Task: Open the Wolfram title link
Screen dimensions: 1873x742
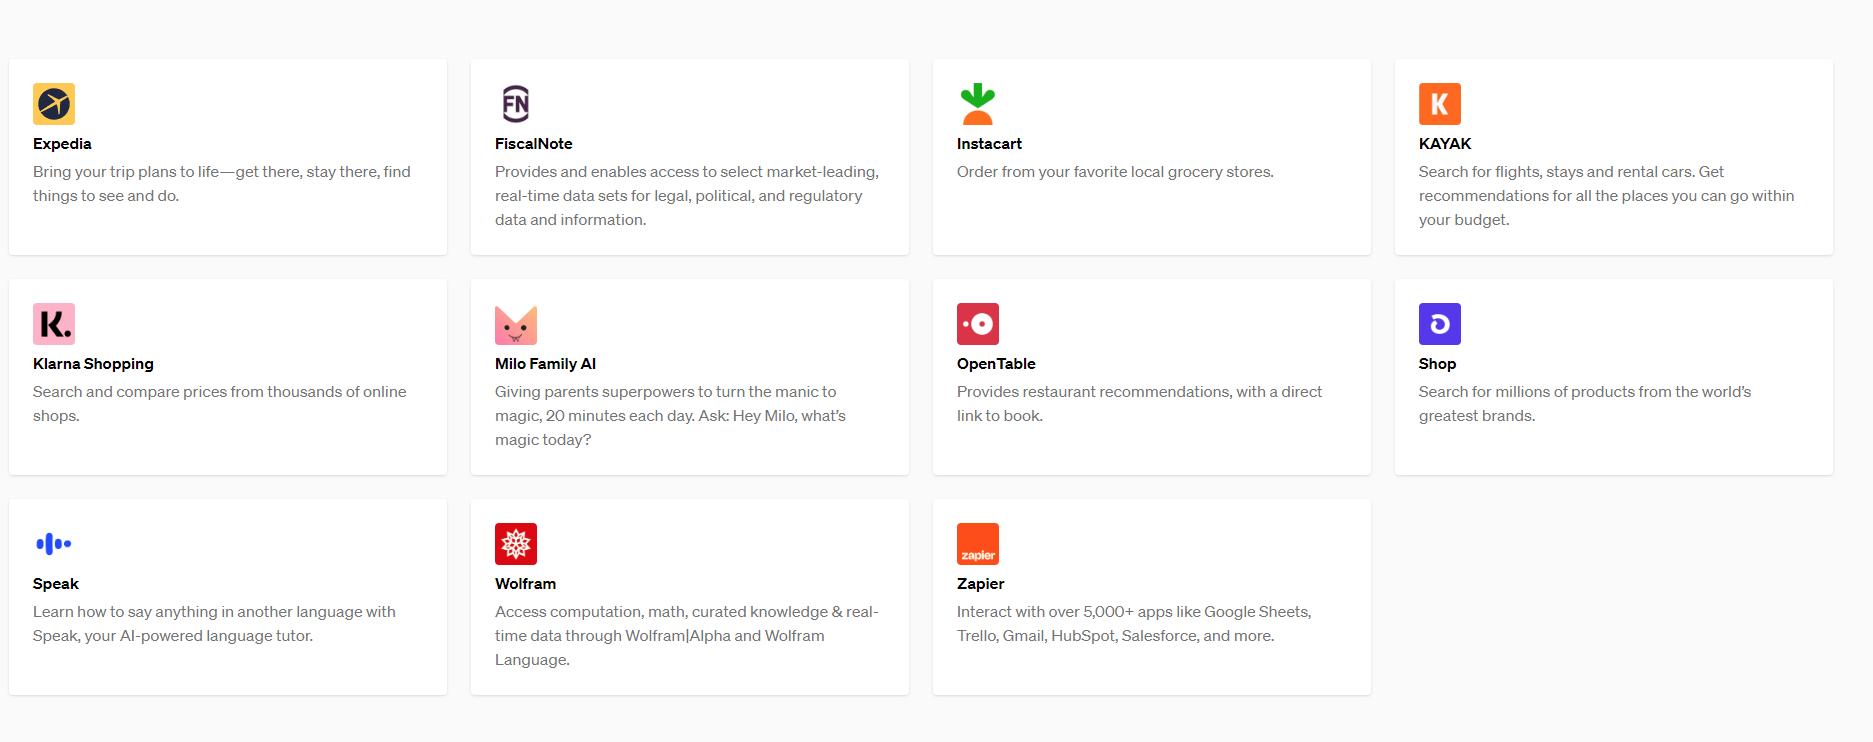Action: pyautogui.click(x=525, y=584)
